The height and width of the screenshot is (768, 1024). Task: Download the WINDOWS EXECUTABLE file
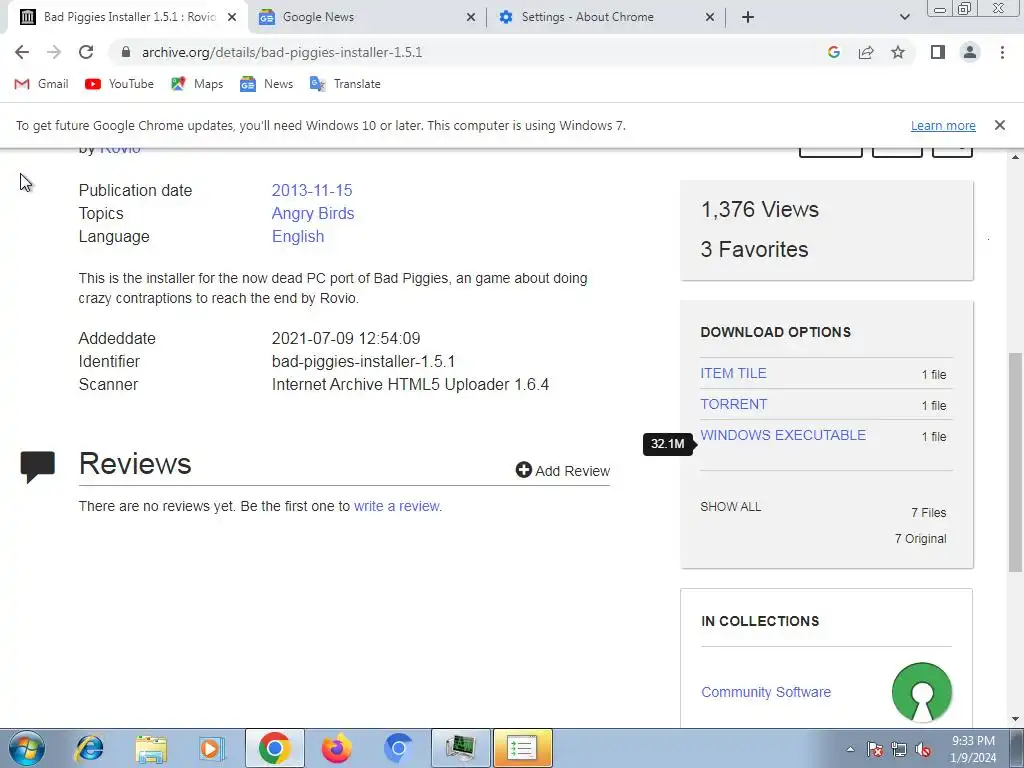point(783,435)
